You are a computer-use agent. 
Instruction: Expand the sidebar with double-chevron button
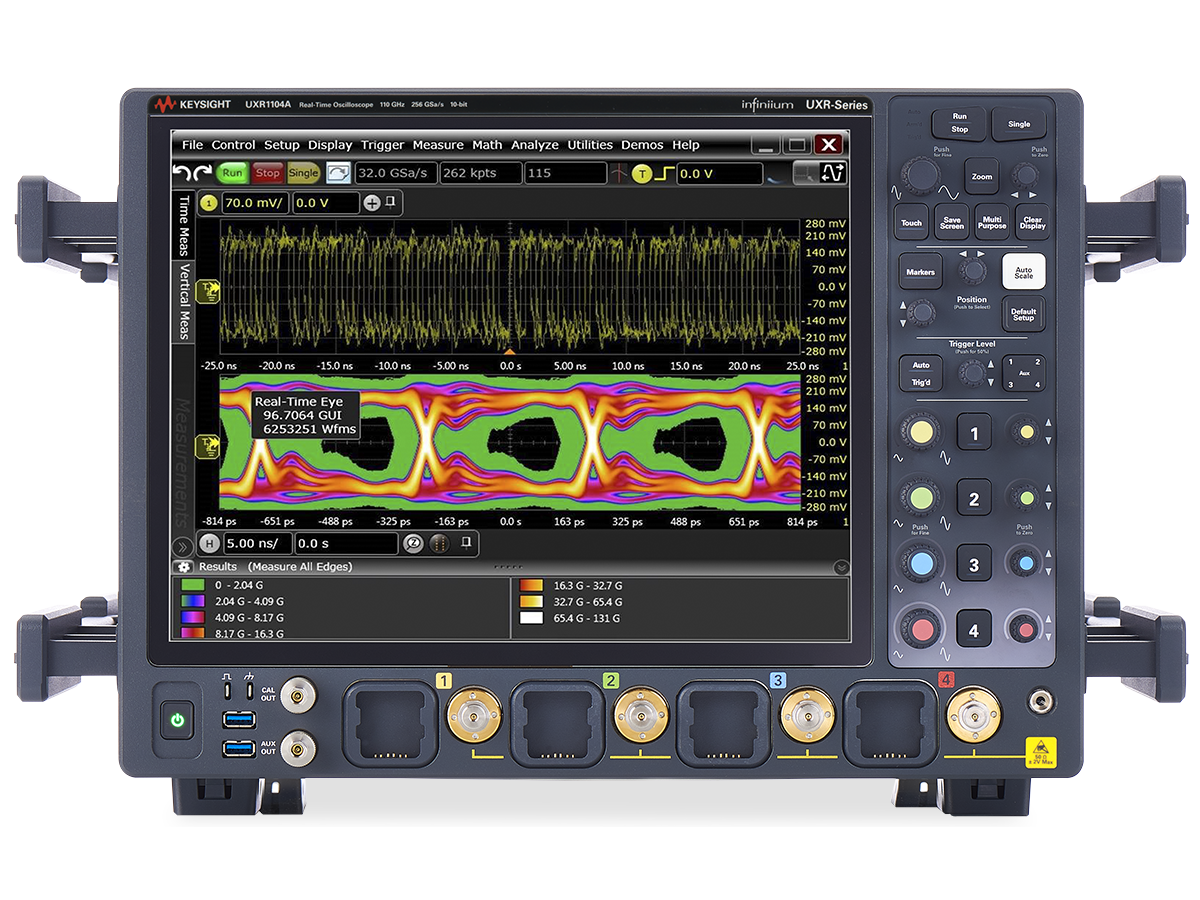184,545
